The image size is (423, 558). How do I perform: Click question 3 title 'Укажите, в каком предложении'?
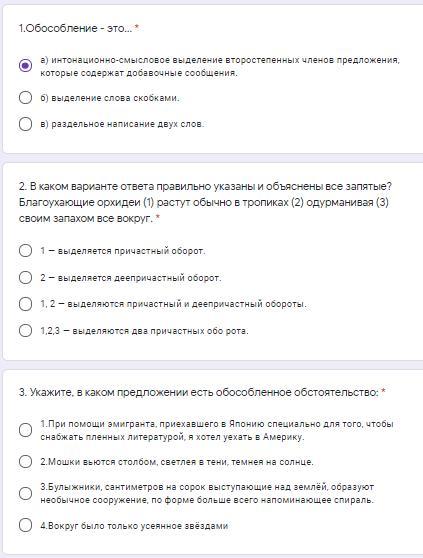click(x=199, y=392)
